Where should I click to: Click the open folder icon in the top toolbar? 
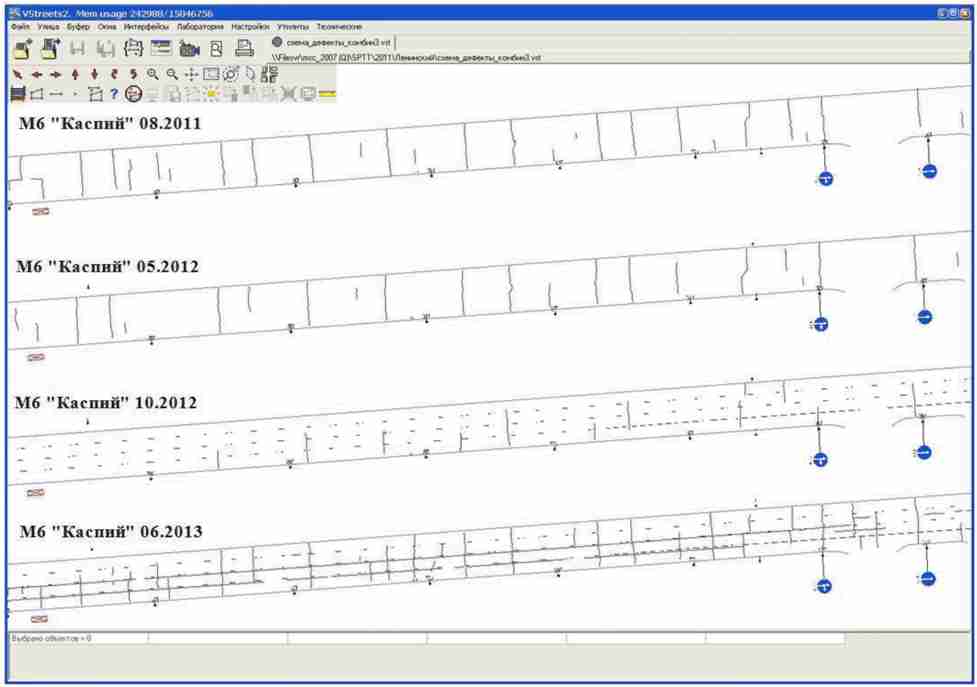tap(23, 48)
